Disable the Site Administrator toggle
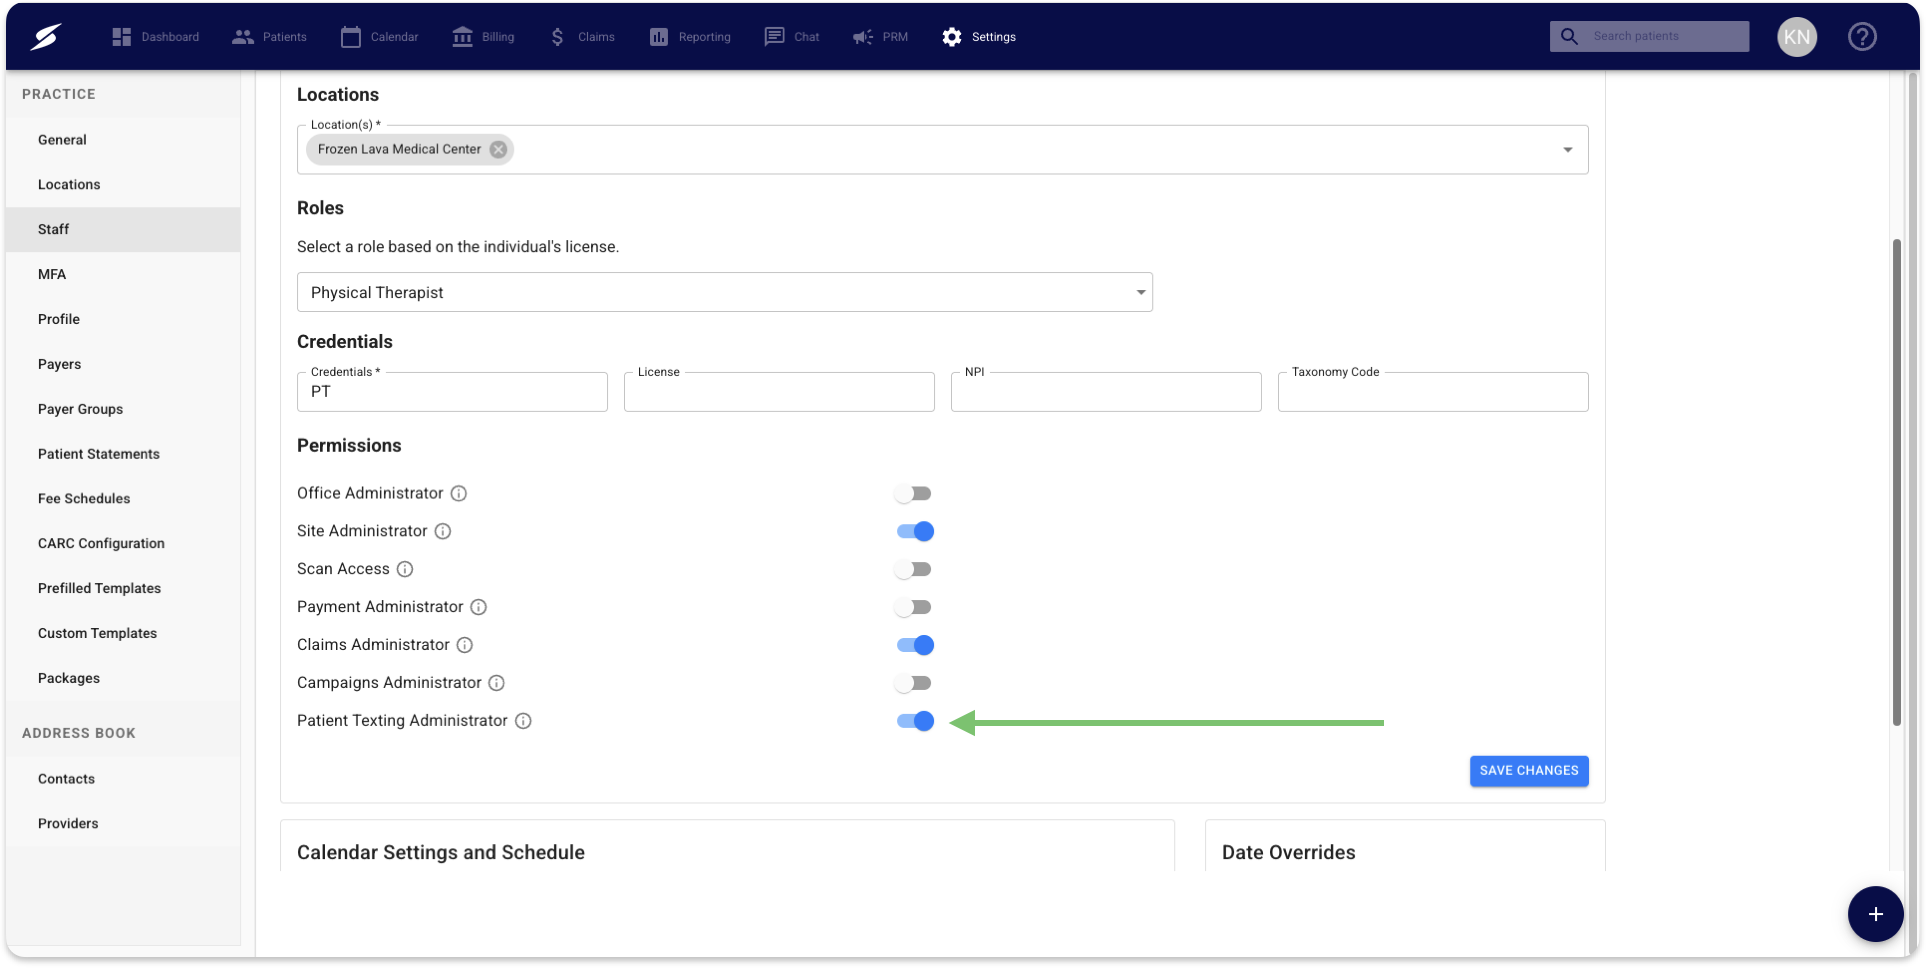Image resolution: width=1926 pixels, height=968 pixels. click(x=915, y=531)
